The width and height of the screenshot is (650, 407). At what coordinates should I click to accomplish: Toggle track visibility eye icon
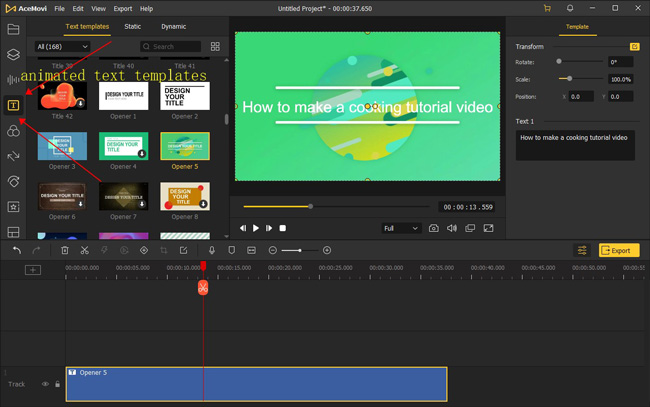45,384
